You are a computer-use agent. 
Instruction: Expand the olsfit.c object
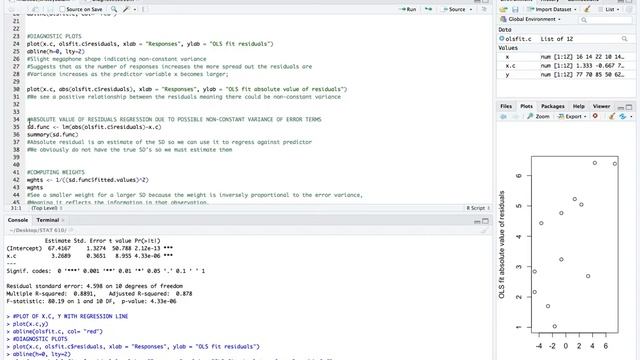[502, 39]
